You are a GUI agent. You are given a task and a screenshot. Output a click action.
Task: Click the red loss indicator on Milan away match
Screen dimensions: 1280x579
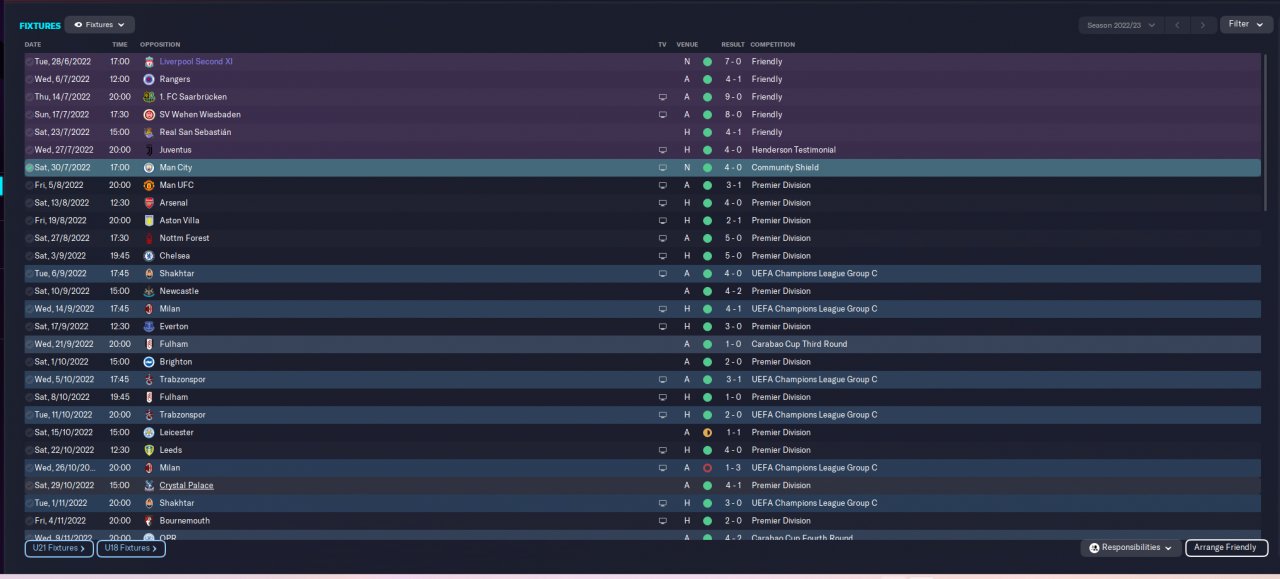pos(707,468)
